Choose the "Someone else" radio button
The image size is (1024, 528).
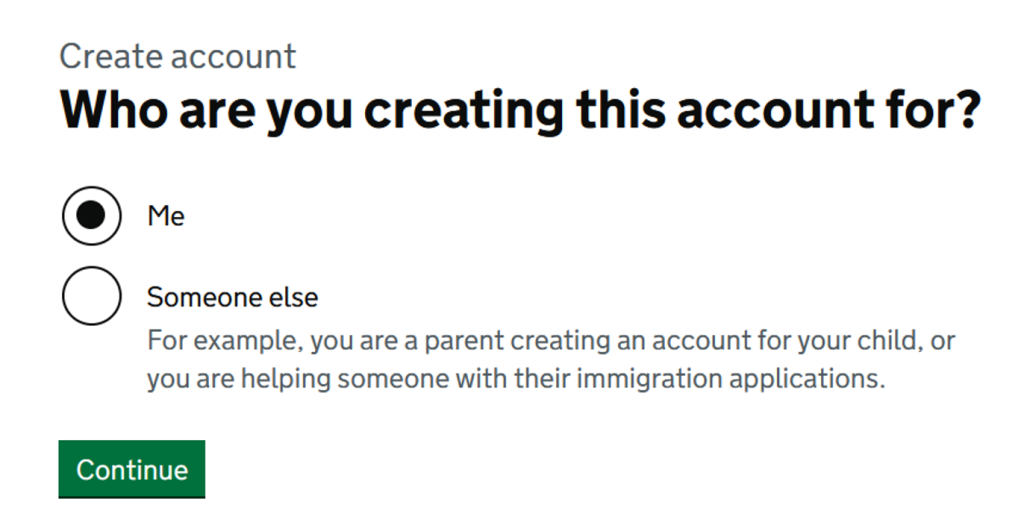[x=91, y=297]
